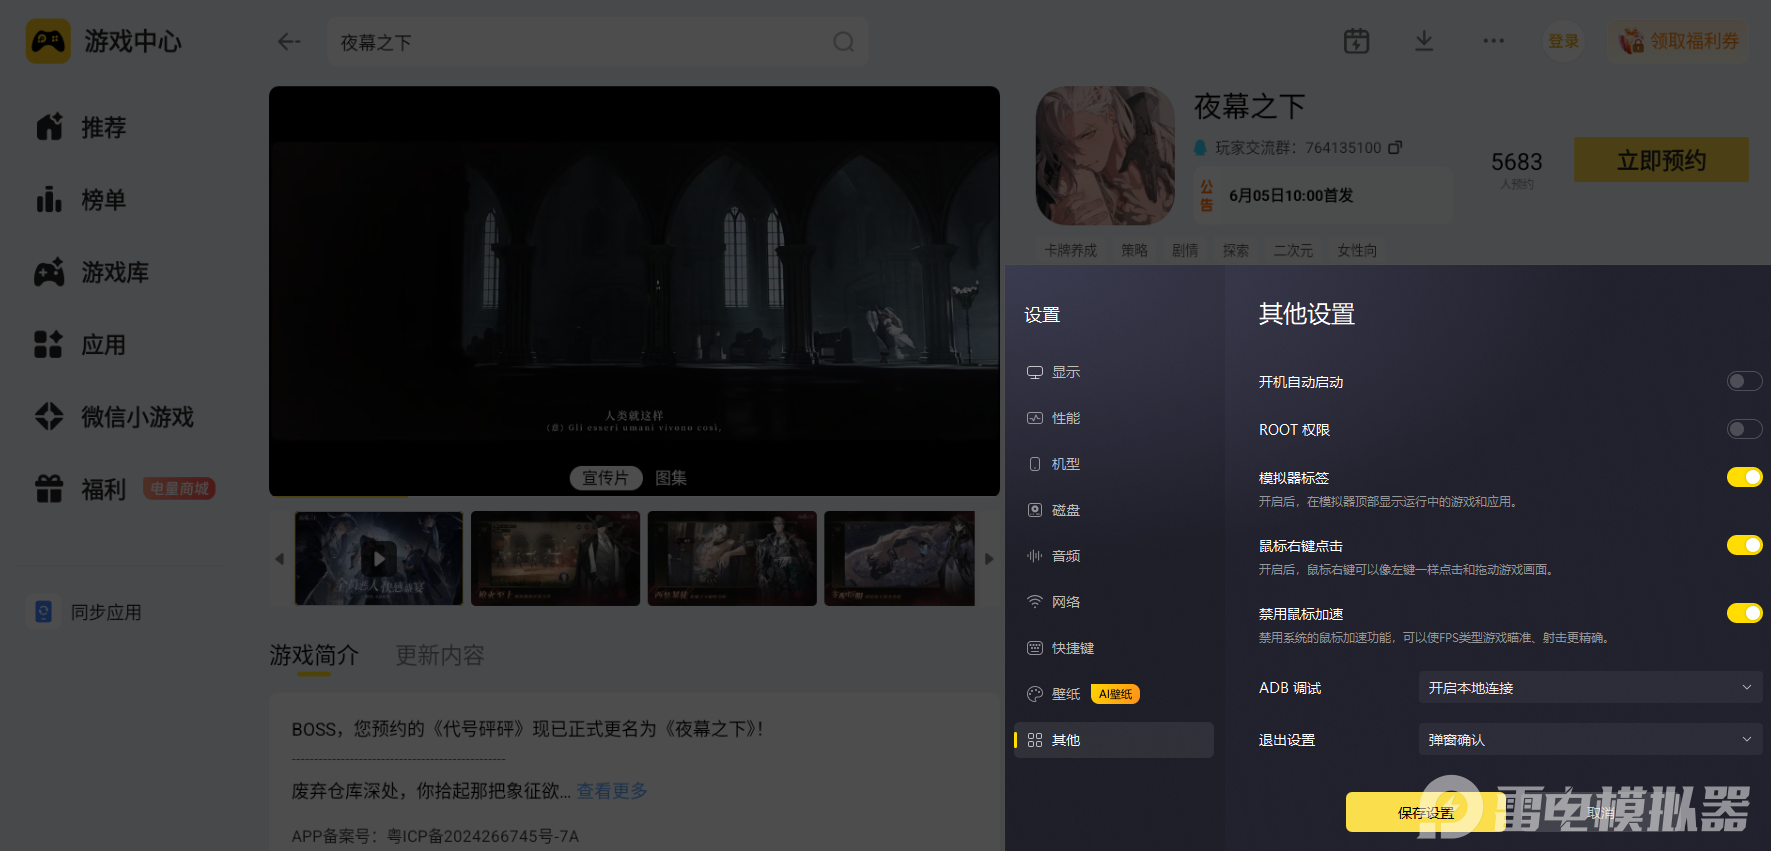Open the 查看更多 link
1771x851 pixels.
tap(612, 791)
